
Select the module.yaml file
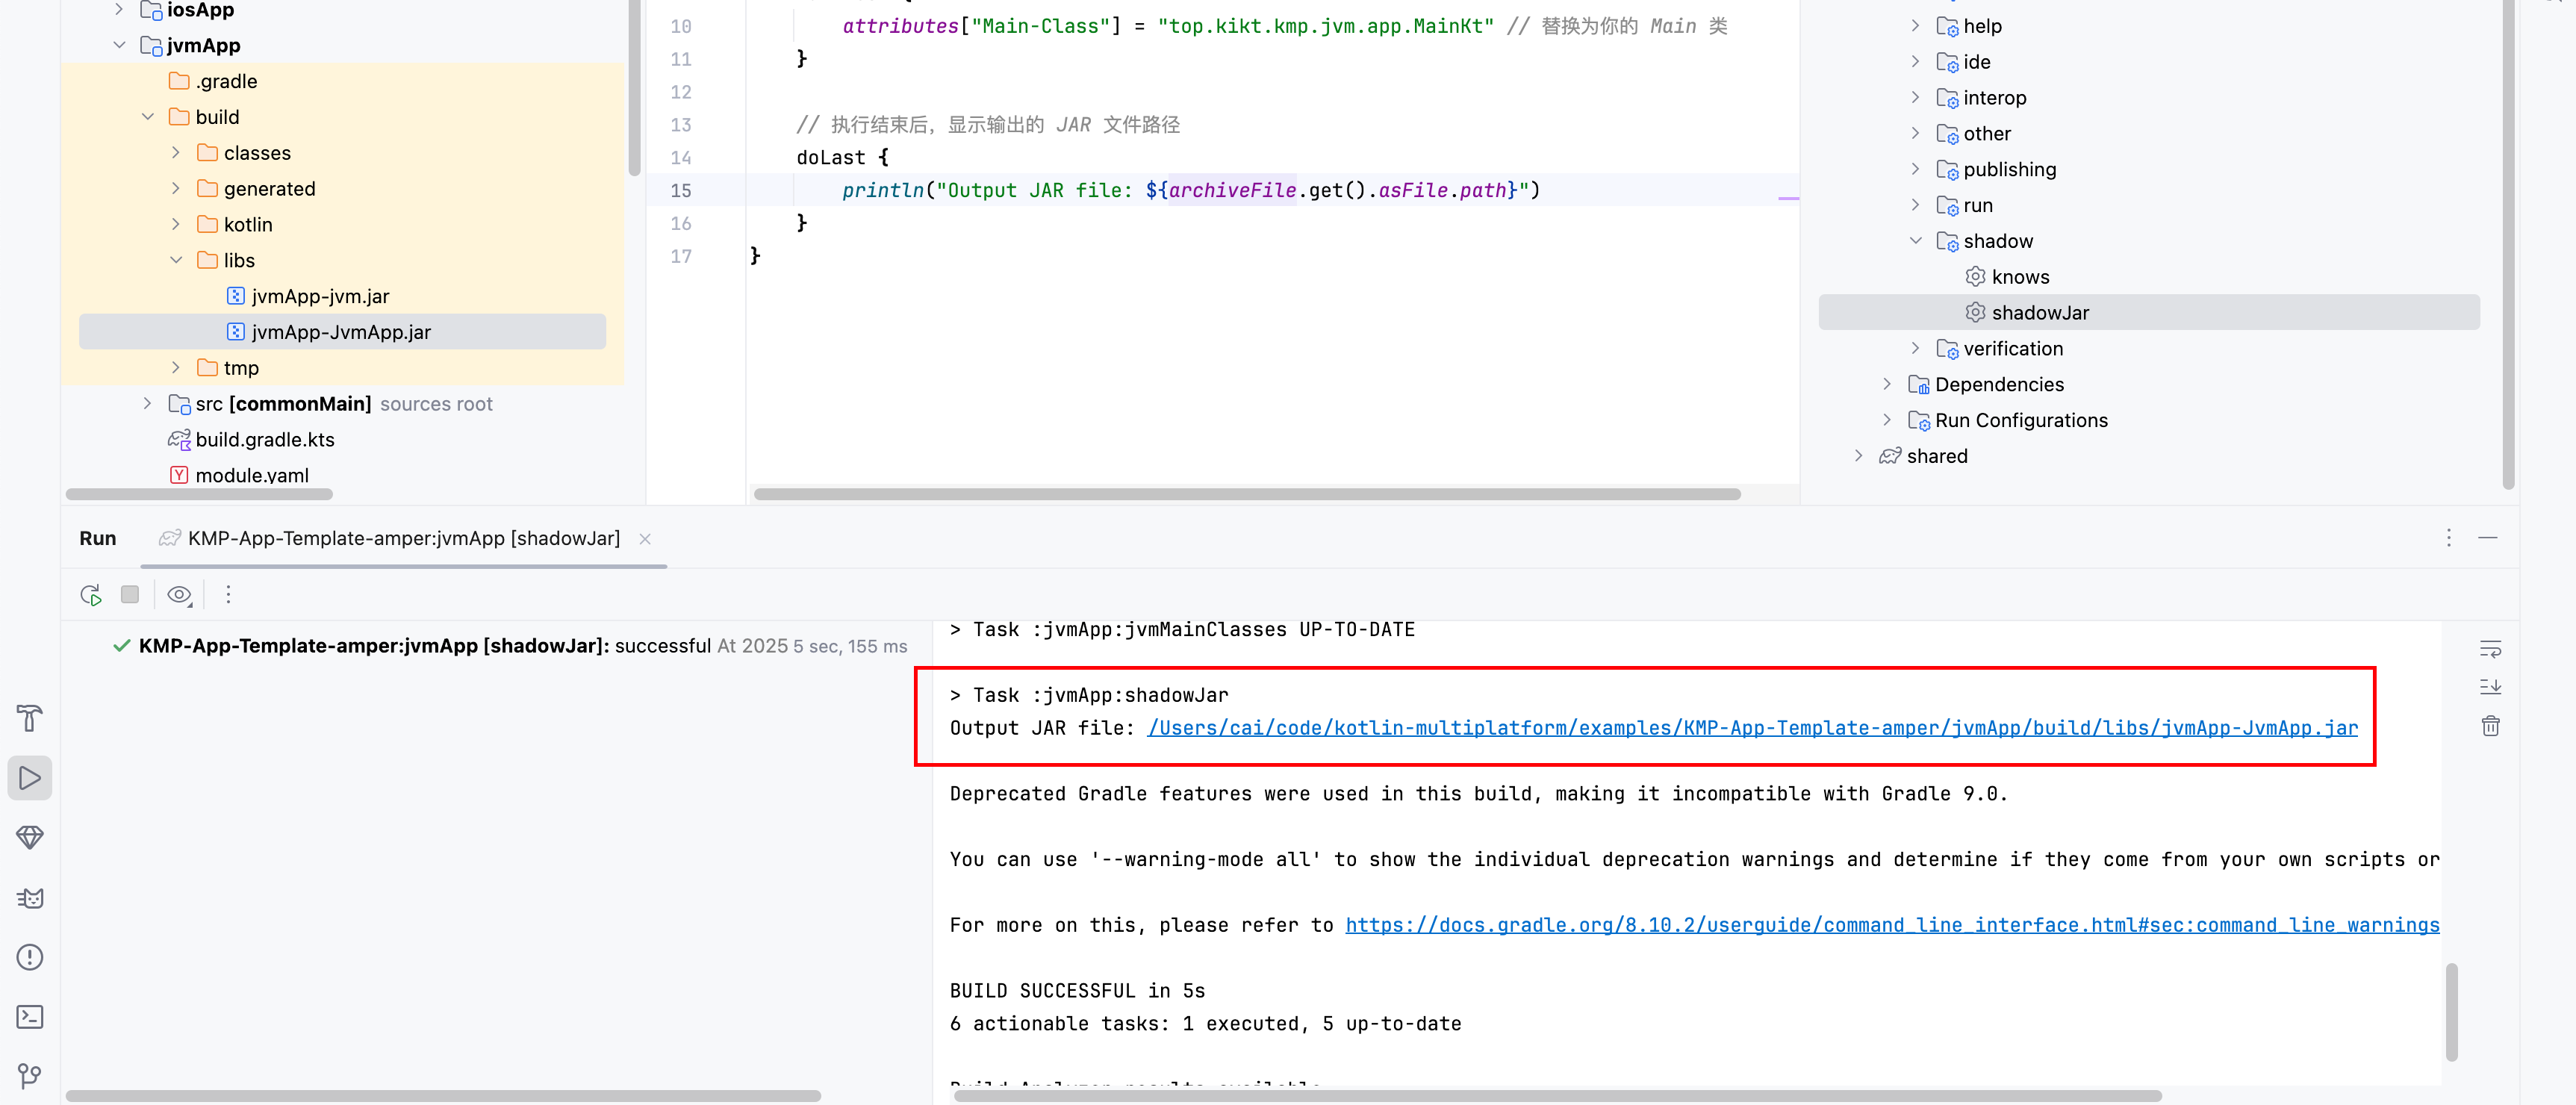click(239, 475)
